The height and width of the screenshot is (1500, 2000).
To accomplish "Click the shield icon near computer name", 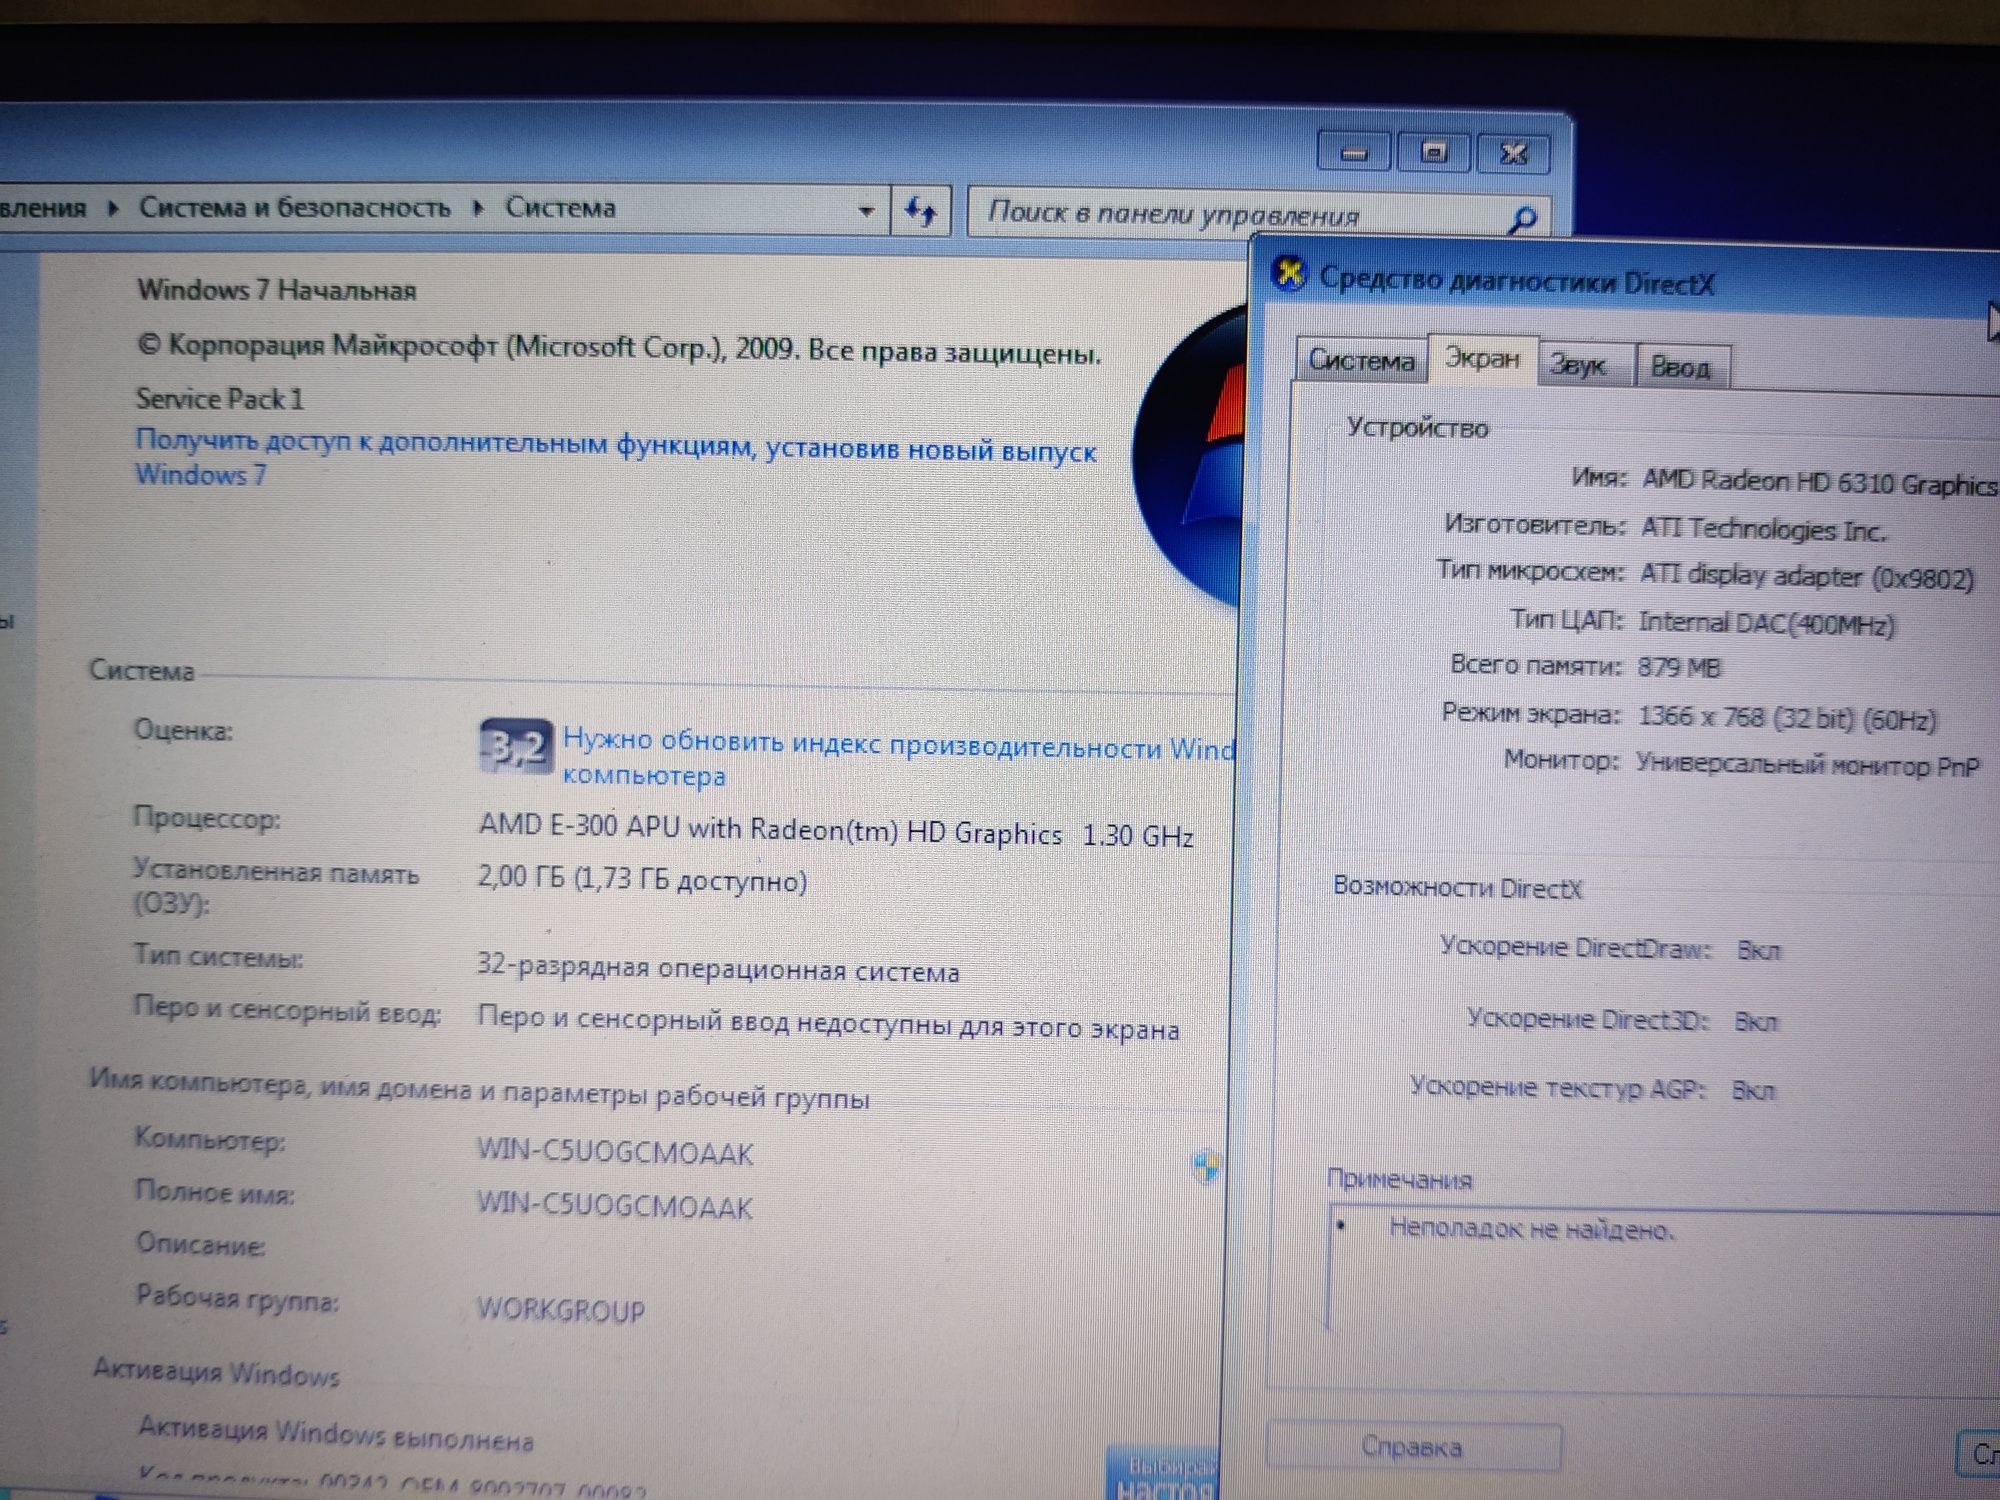I will [x=1207, y=1166].
